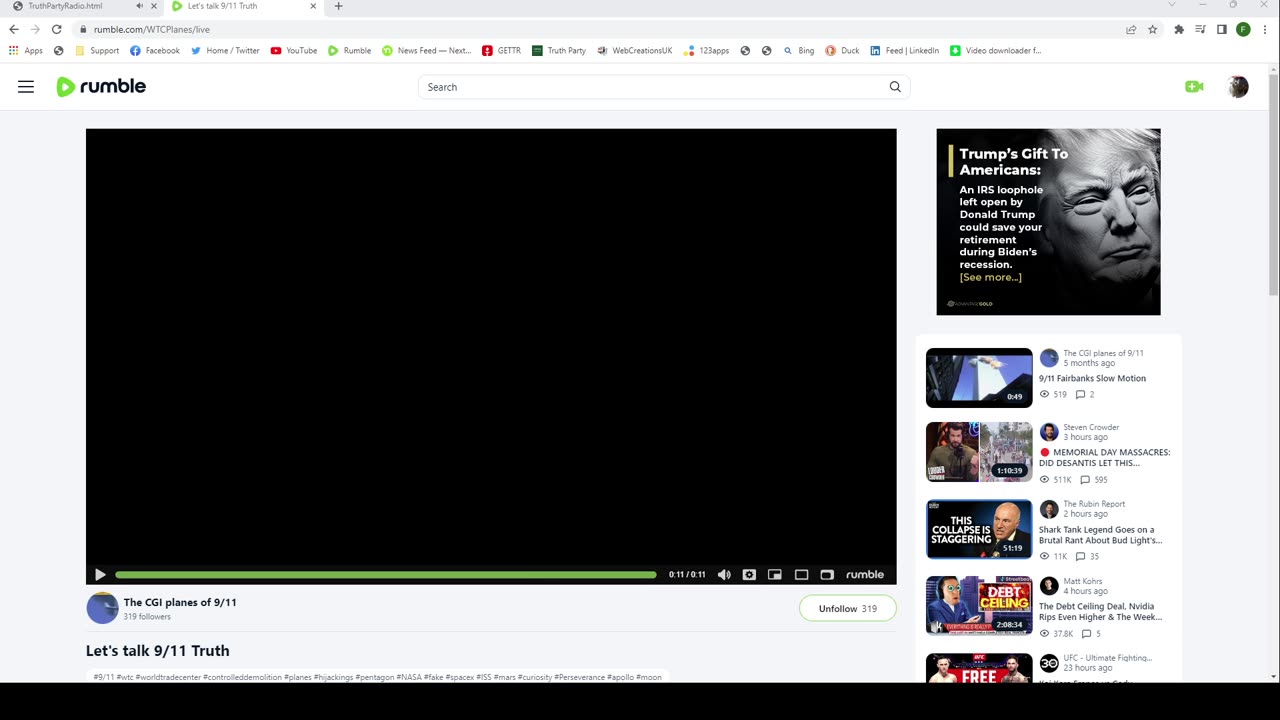The height and width of the screenshot is (720, 1280).
Task: Click the rumble logo in player bar
Action: 865,575
